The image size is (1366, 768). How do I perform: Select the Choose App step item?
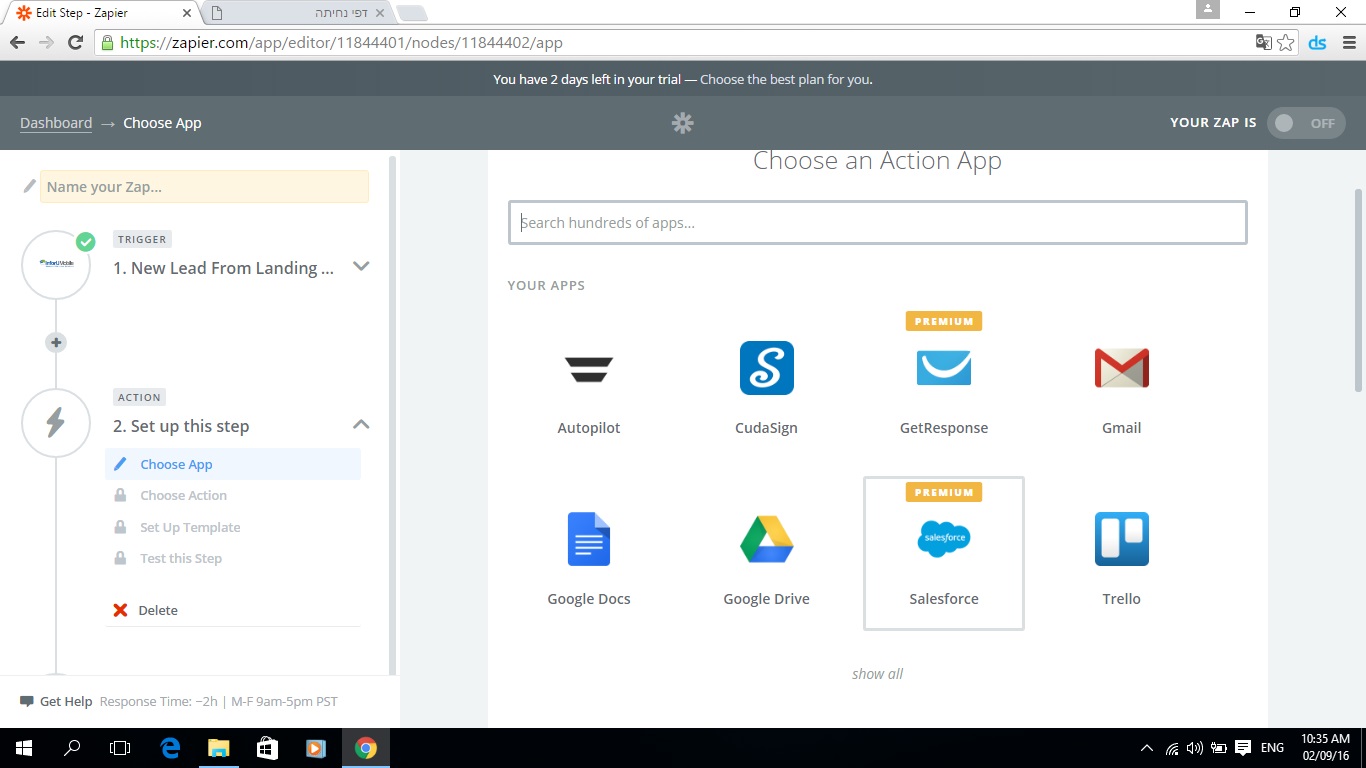point(233,464)
